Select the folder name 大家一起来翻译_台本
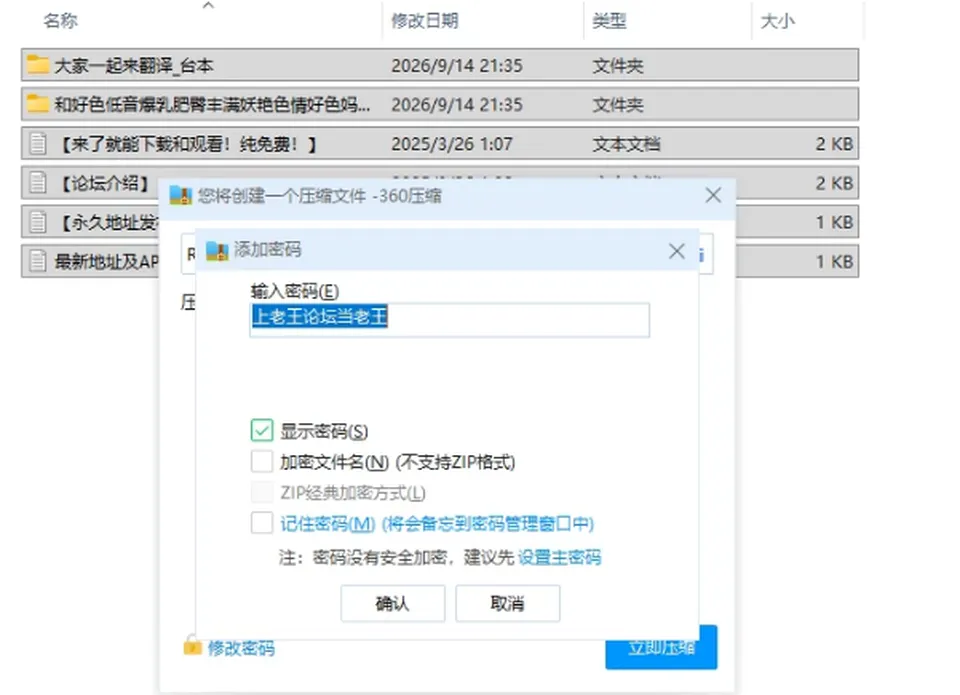960x695 pixels. (x=134, y=66)
